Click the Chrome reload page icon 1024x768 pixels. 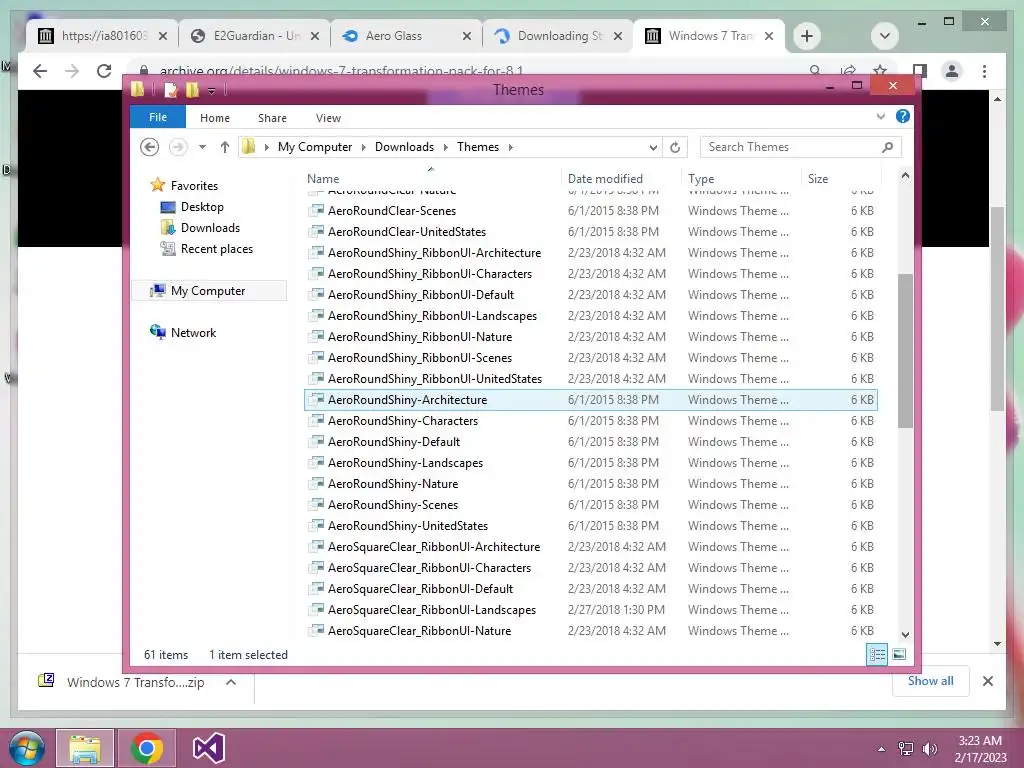[x=104, y=71]
